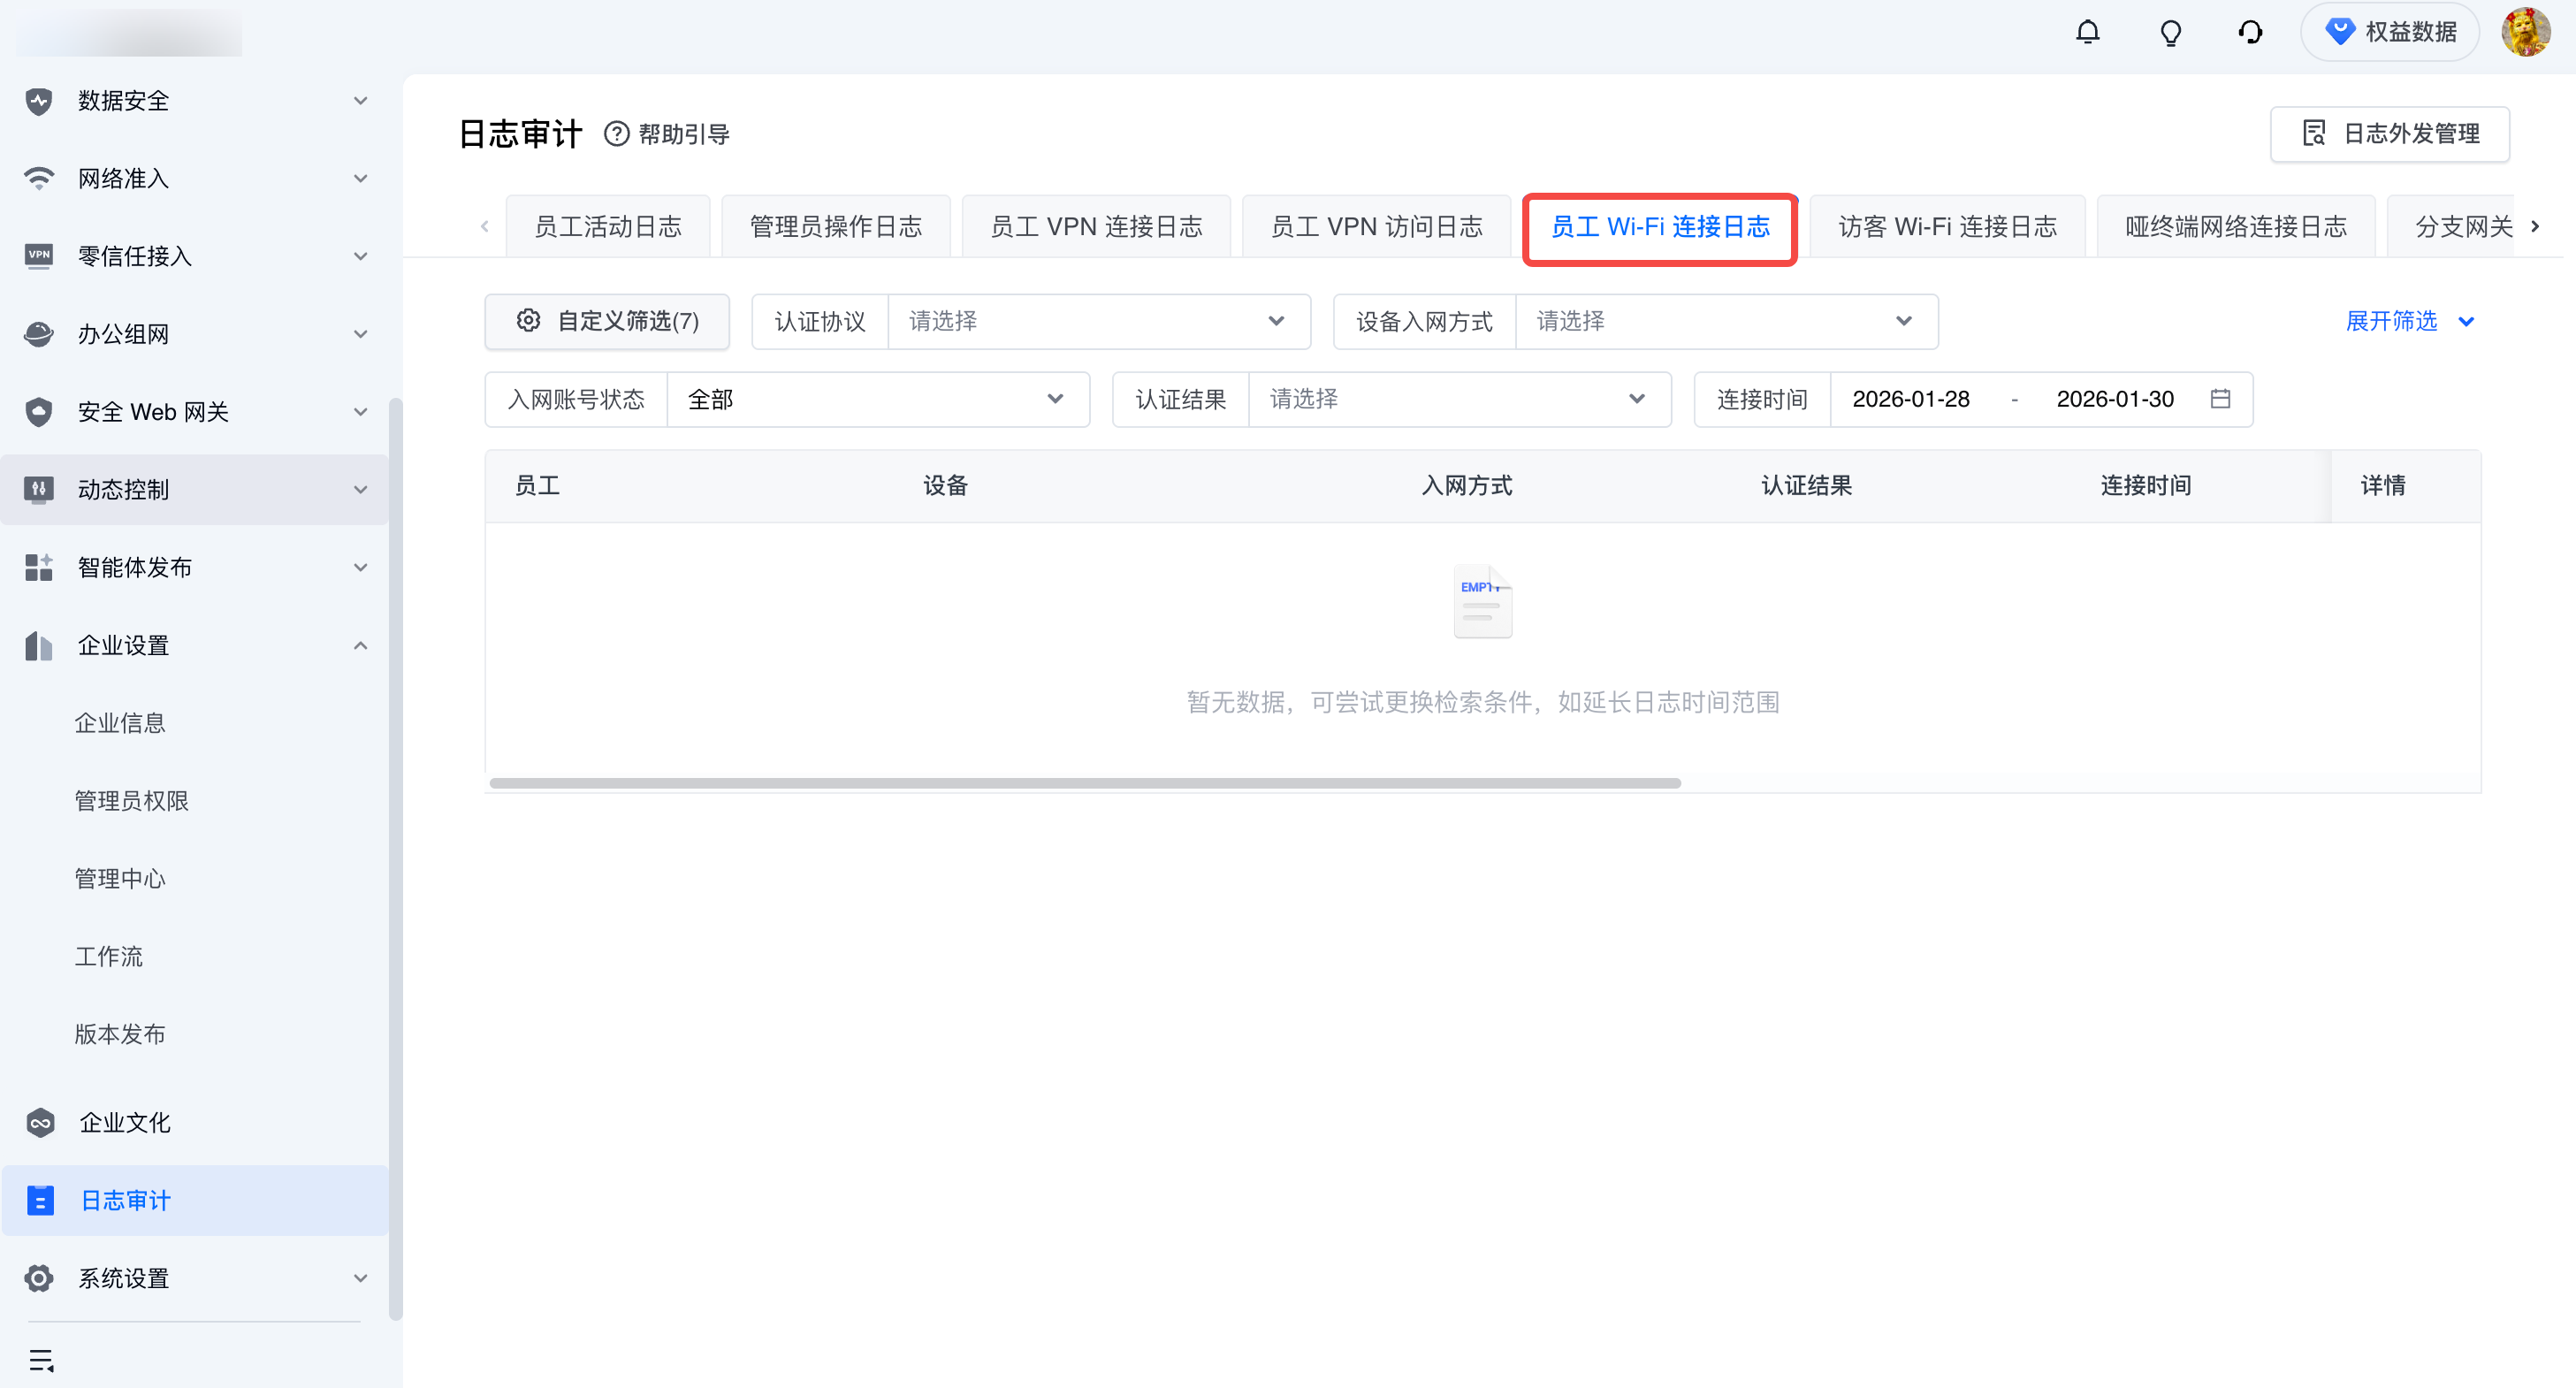Open 管理员权限 in the sidebar
This screenshot has height=1388, width=2576.
click(131, 801)
